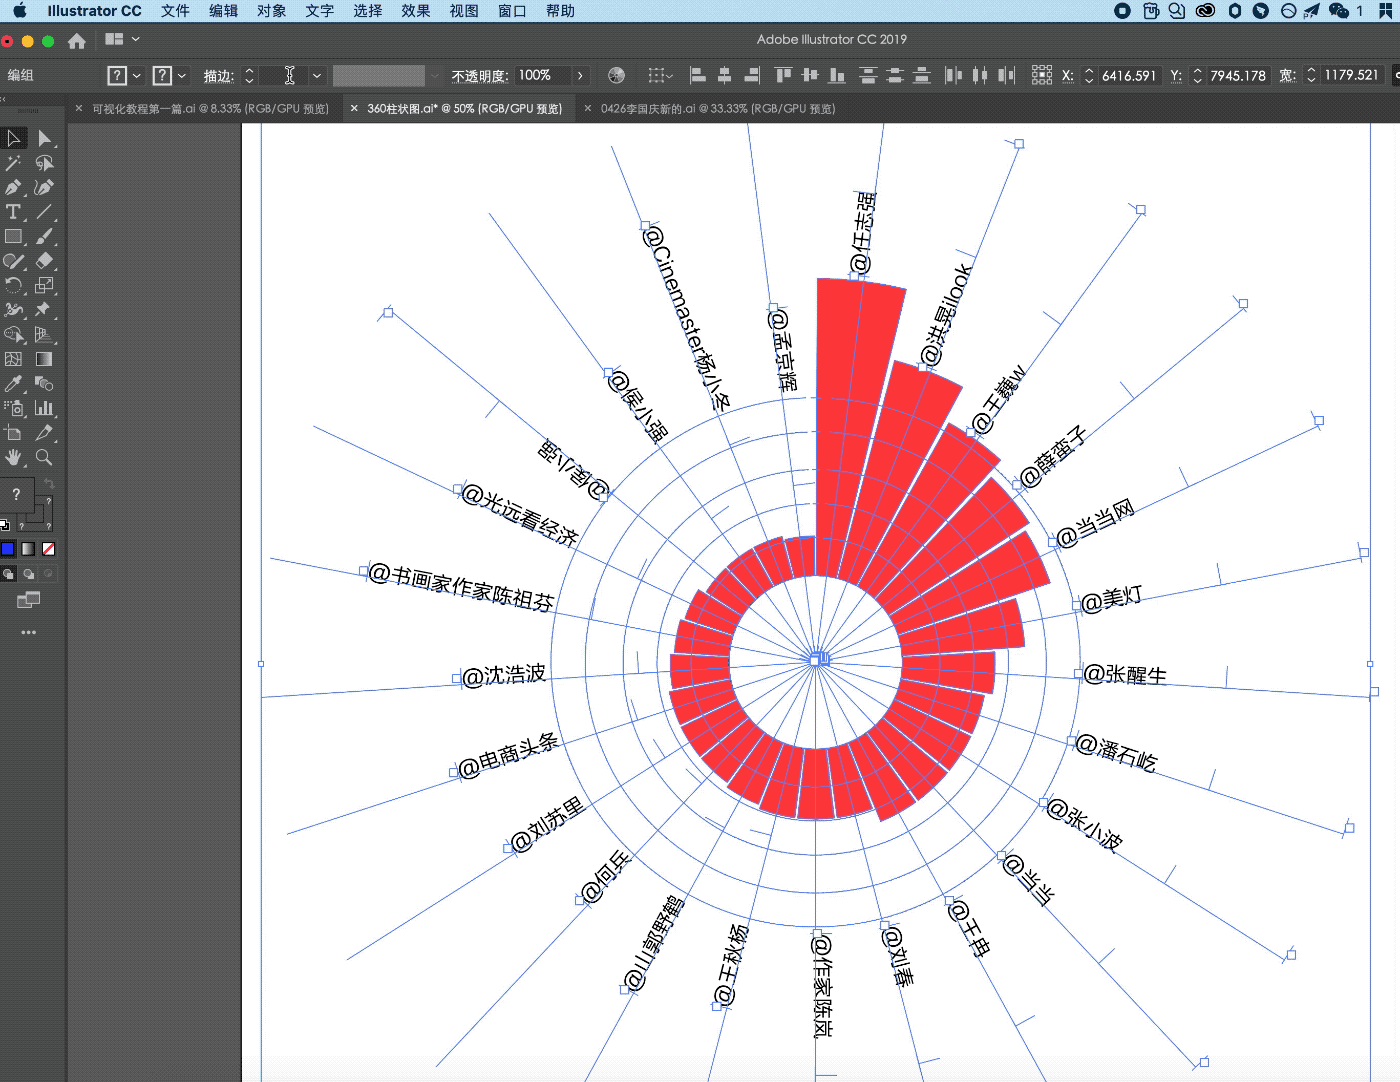Swap fill and stroke colors

48,485
